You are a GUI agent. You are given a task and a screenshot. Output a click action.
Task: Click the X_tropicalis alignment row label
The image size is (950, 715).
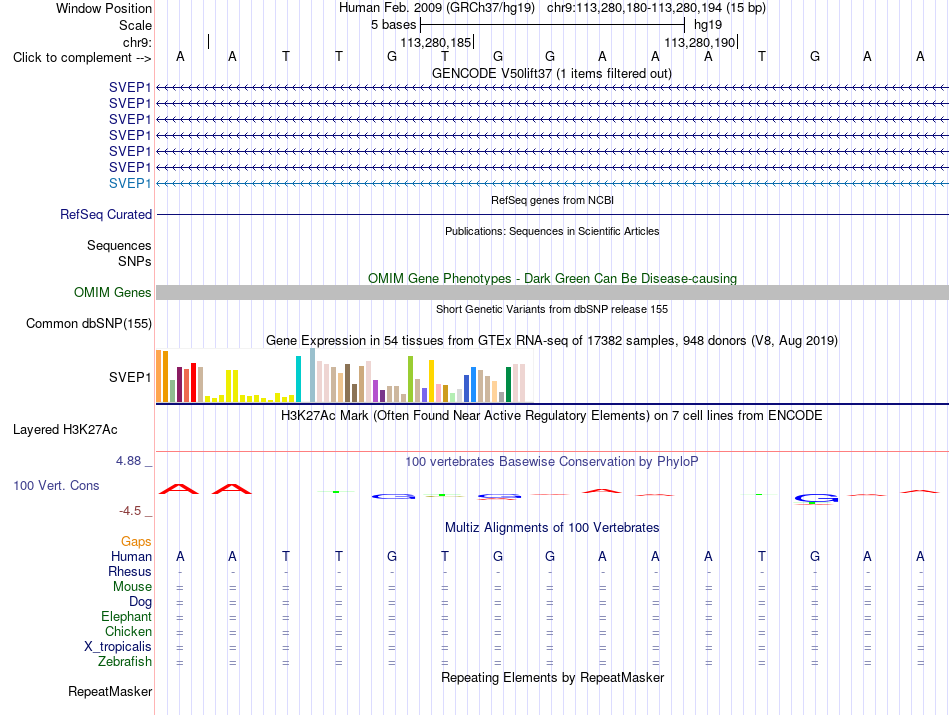[118, 647]
